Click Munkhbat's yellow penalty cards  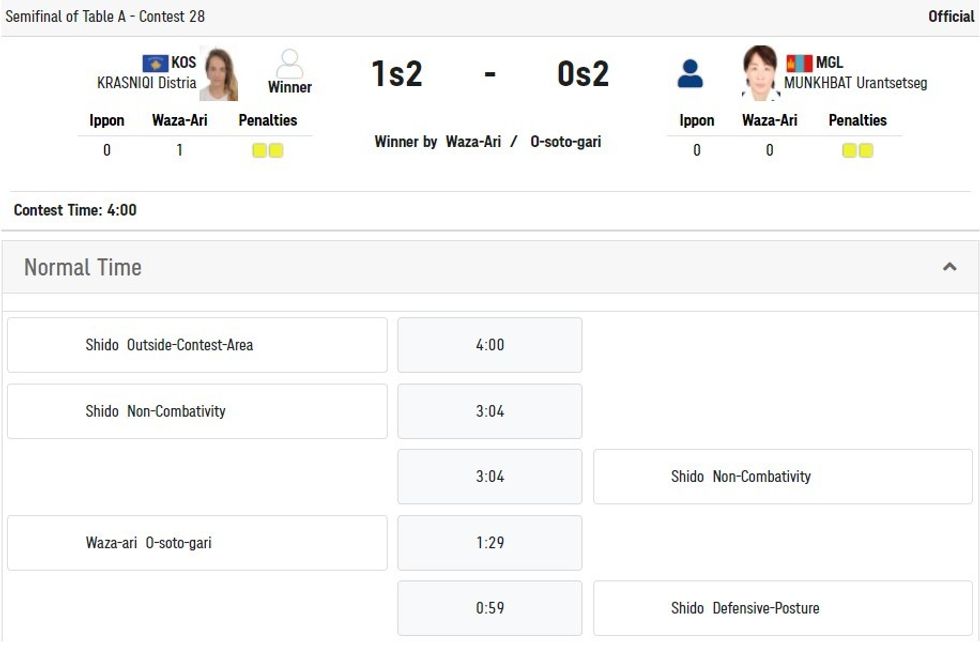point(858,151)
